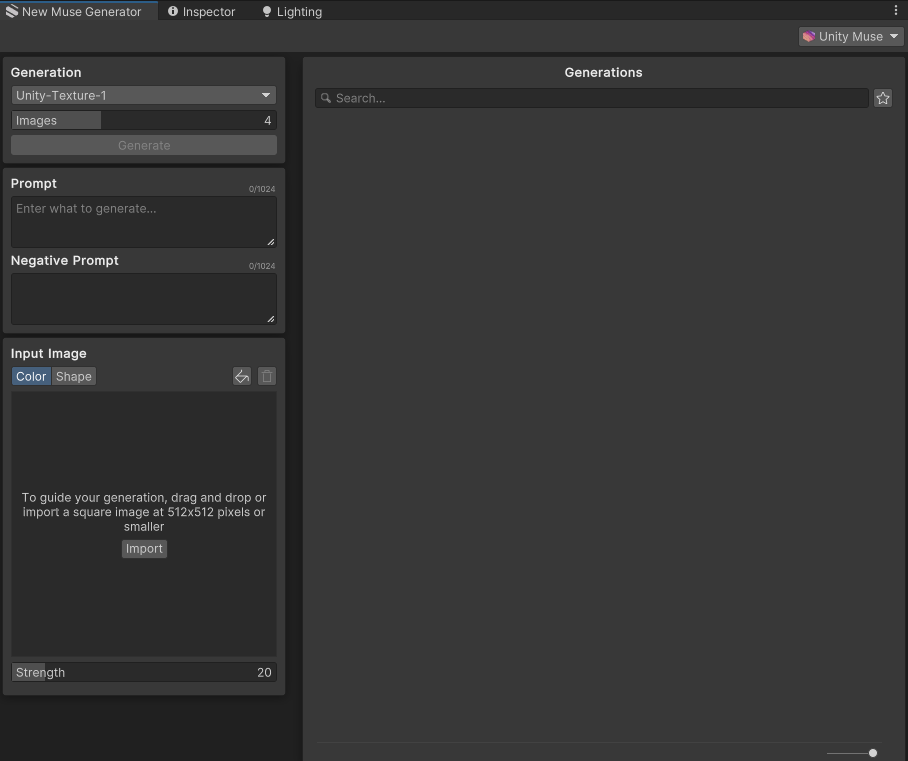Click the trash delete icon in Input Image
Image resolution: width=908 pixels, height=761 pixels.
tap(267, 376)
